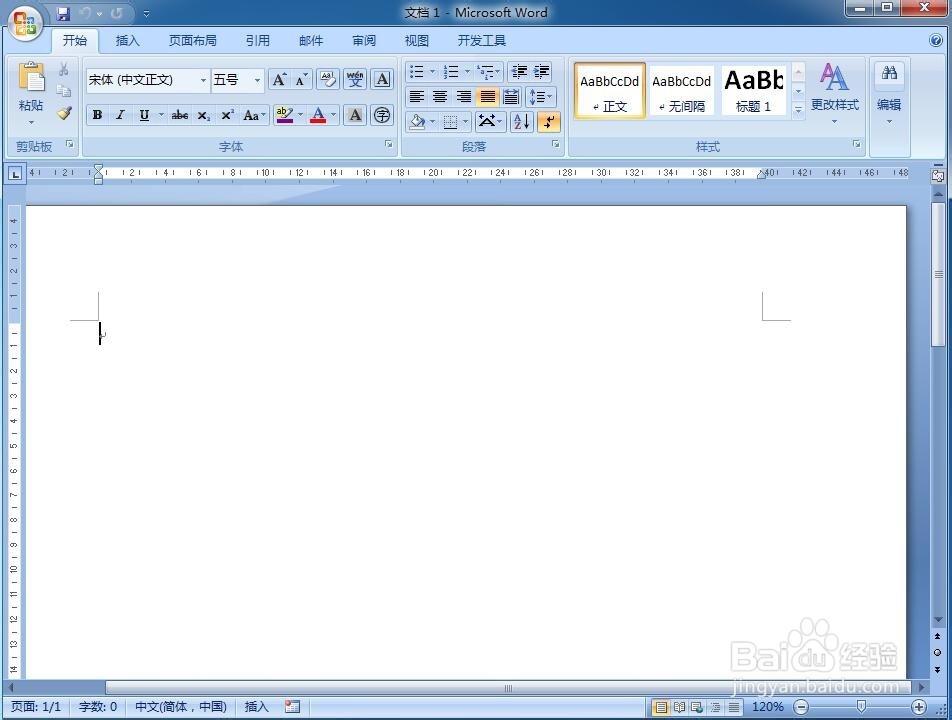Image resolution: width=952 pixels, height=720 pixels.
Task: Apply the 标题 1 style
Action: pos(754,90)
